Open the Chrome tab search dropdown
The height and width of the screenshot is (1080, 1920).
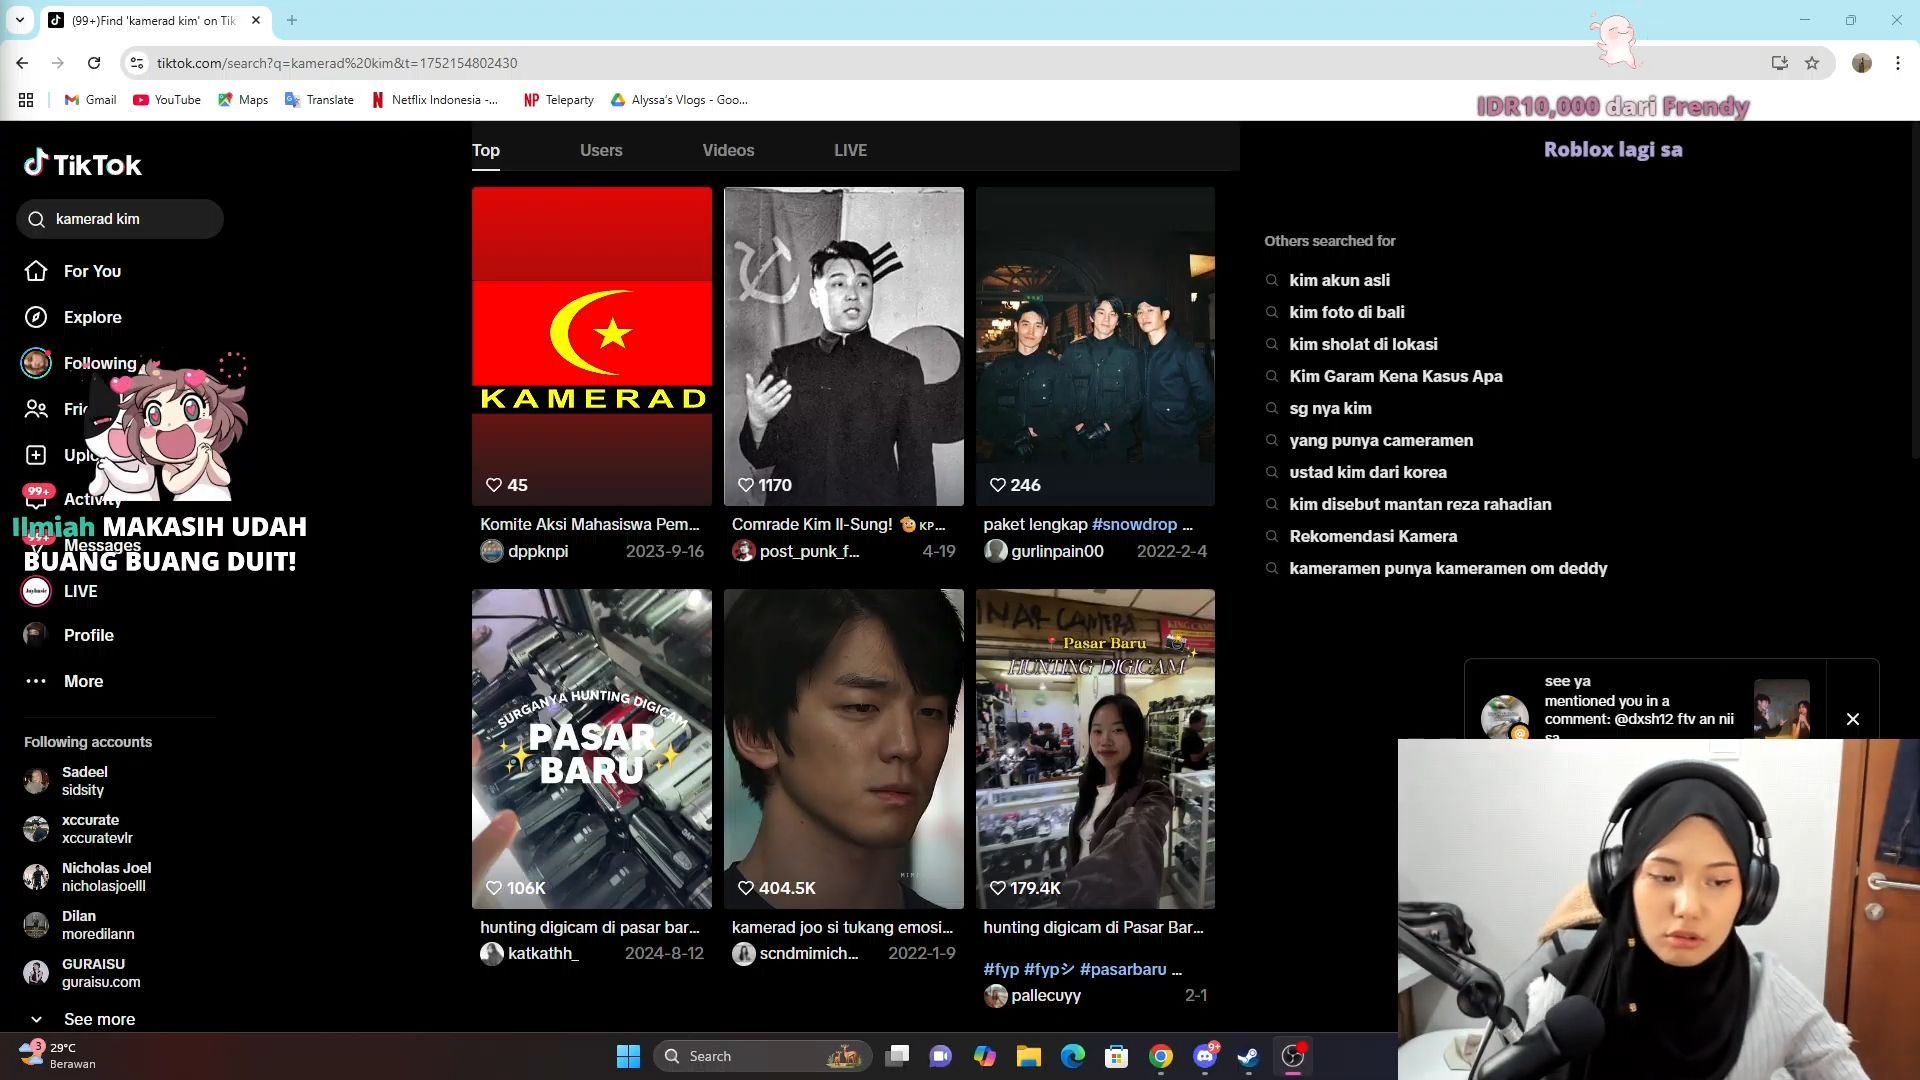[x=19, y=20]
